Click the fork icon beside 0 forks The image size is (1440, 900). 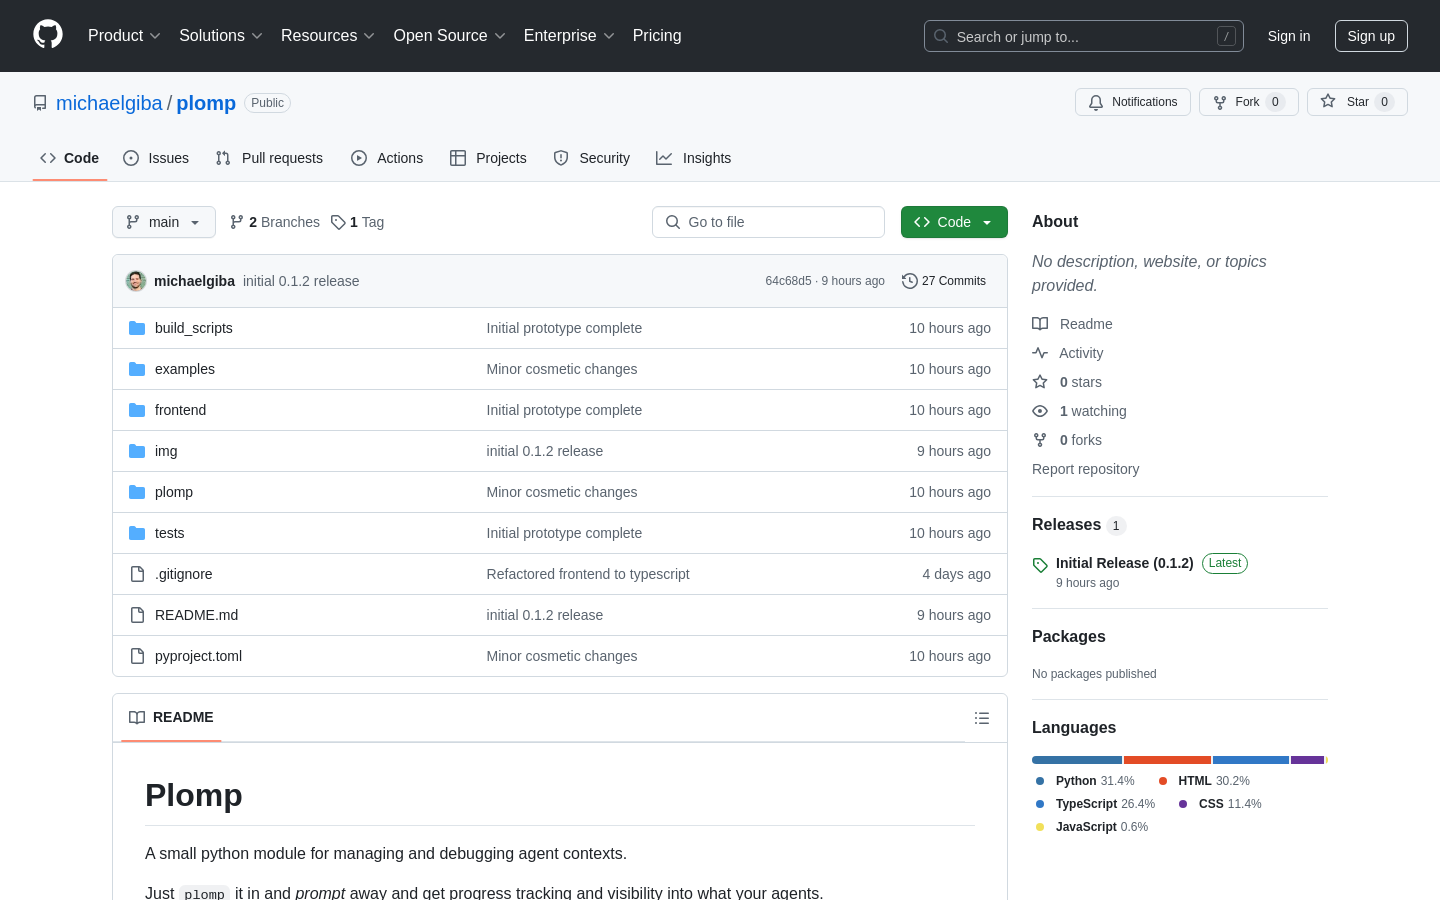1040,440
